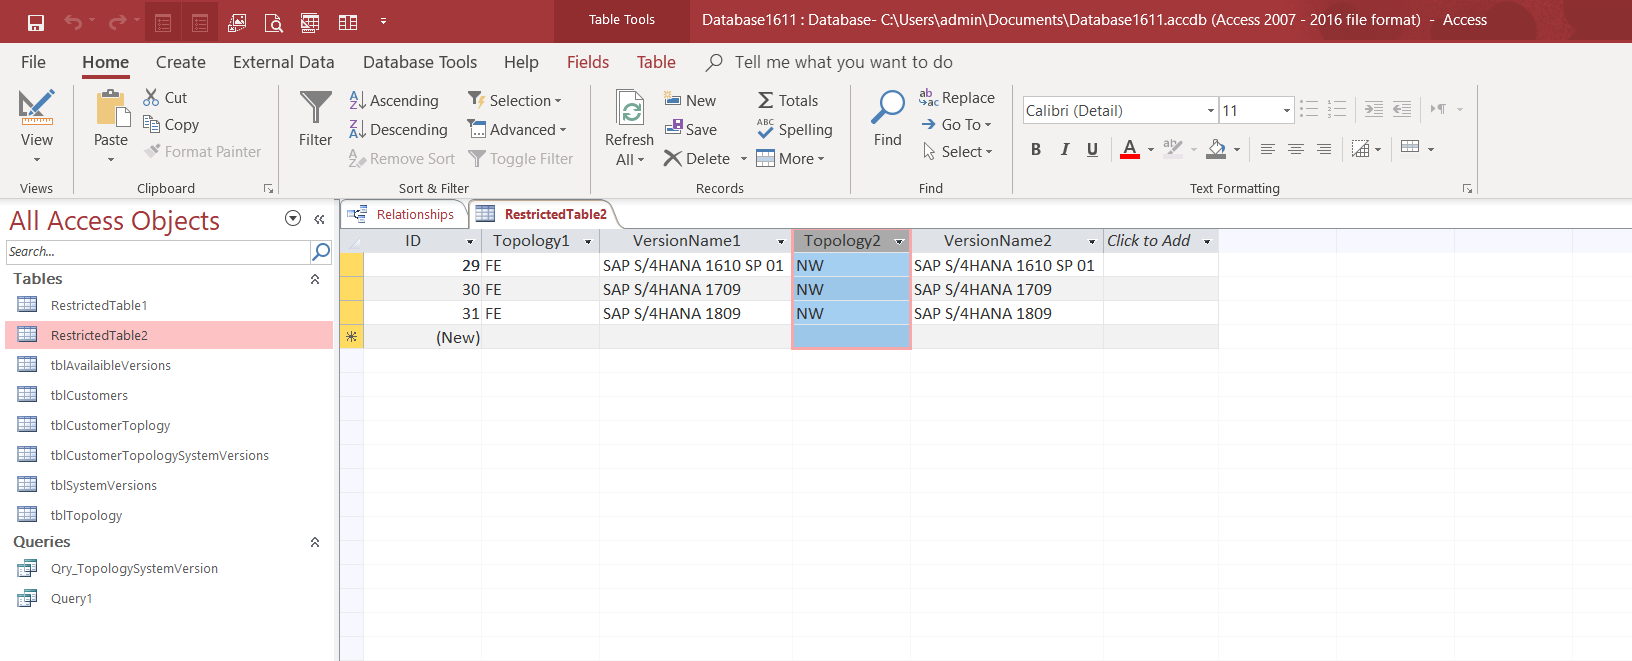Delete the selected record

pyautogui.click(x=697, y=159)
